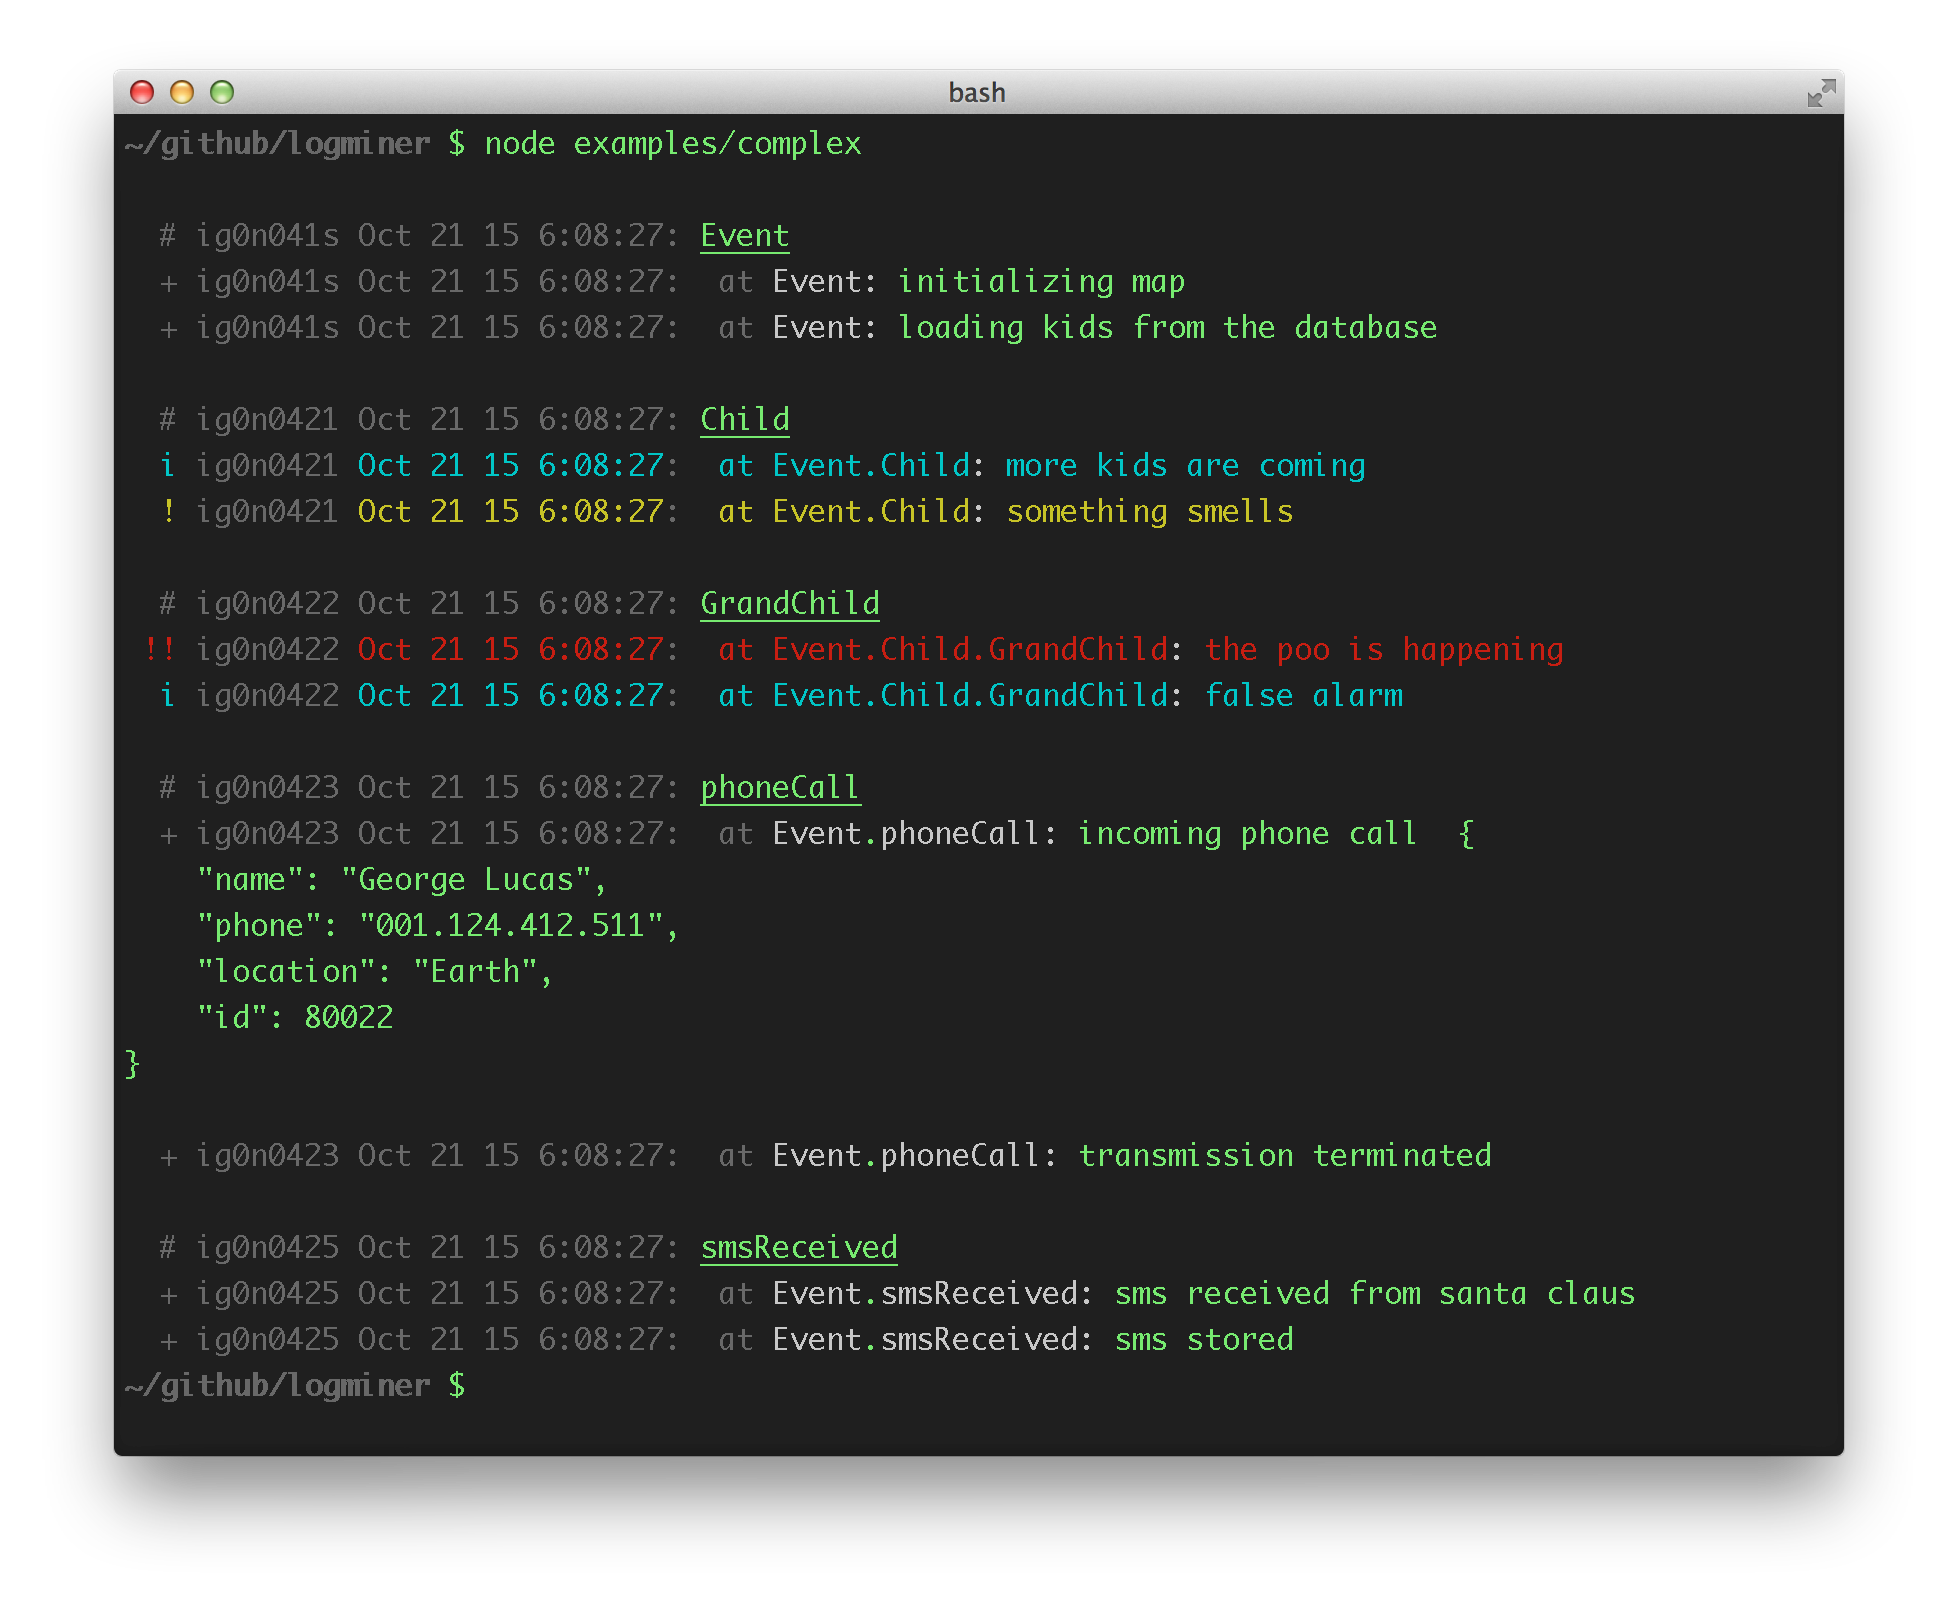1958x1614 pixels.
Task: Click the '#' marker on the phoneCall line
Action: pos(167,788)
